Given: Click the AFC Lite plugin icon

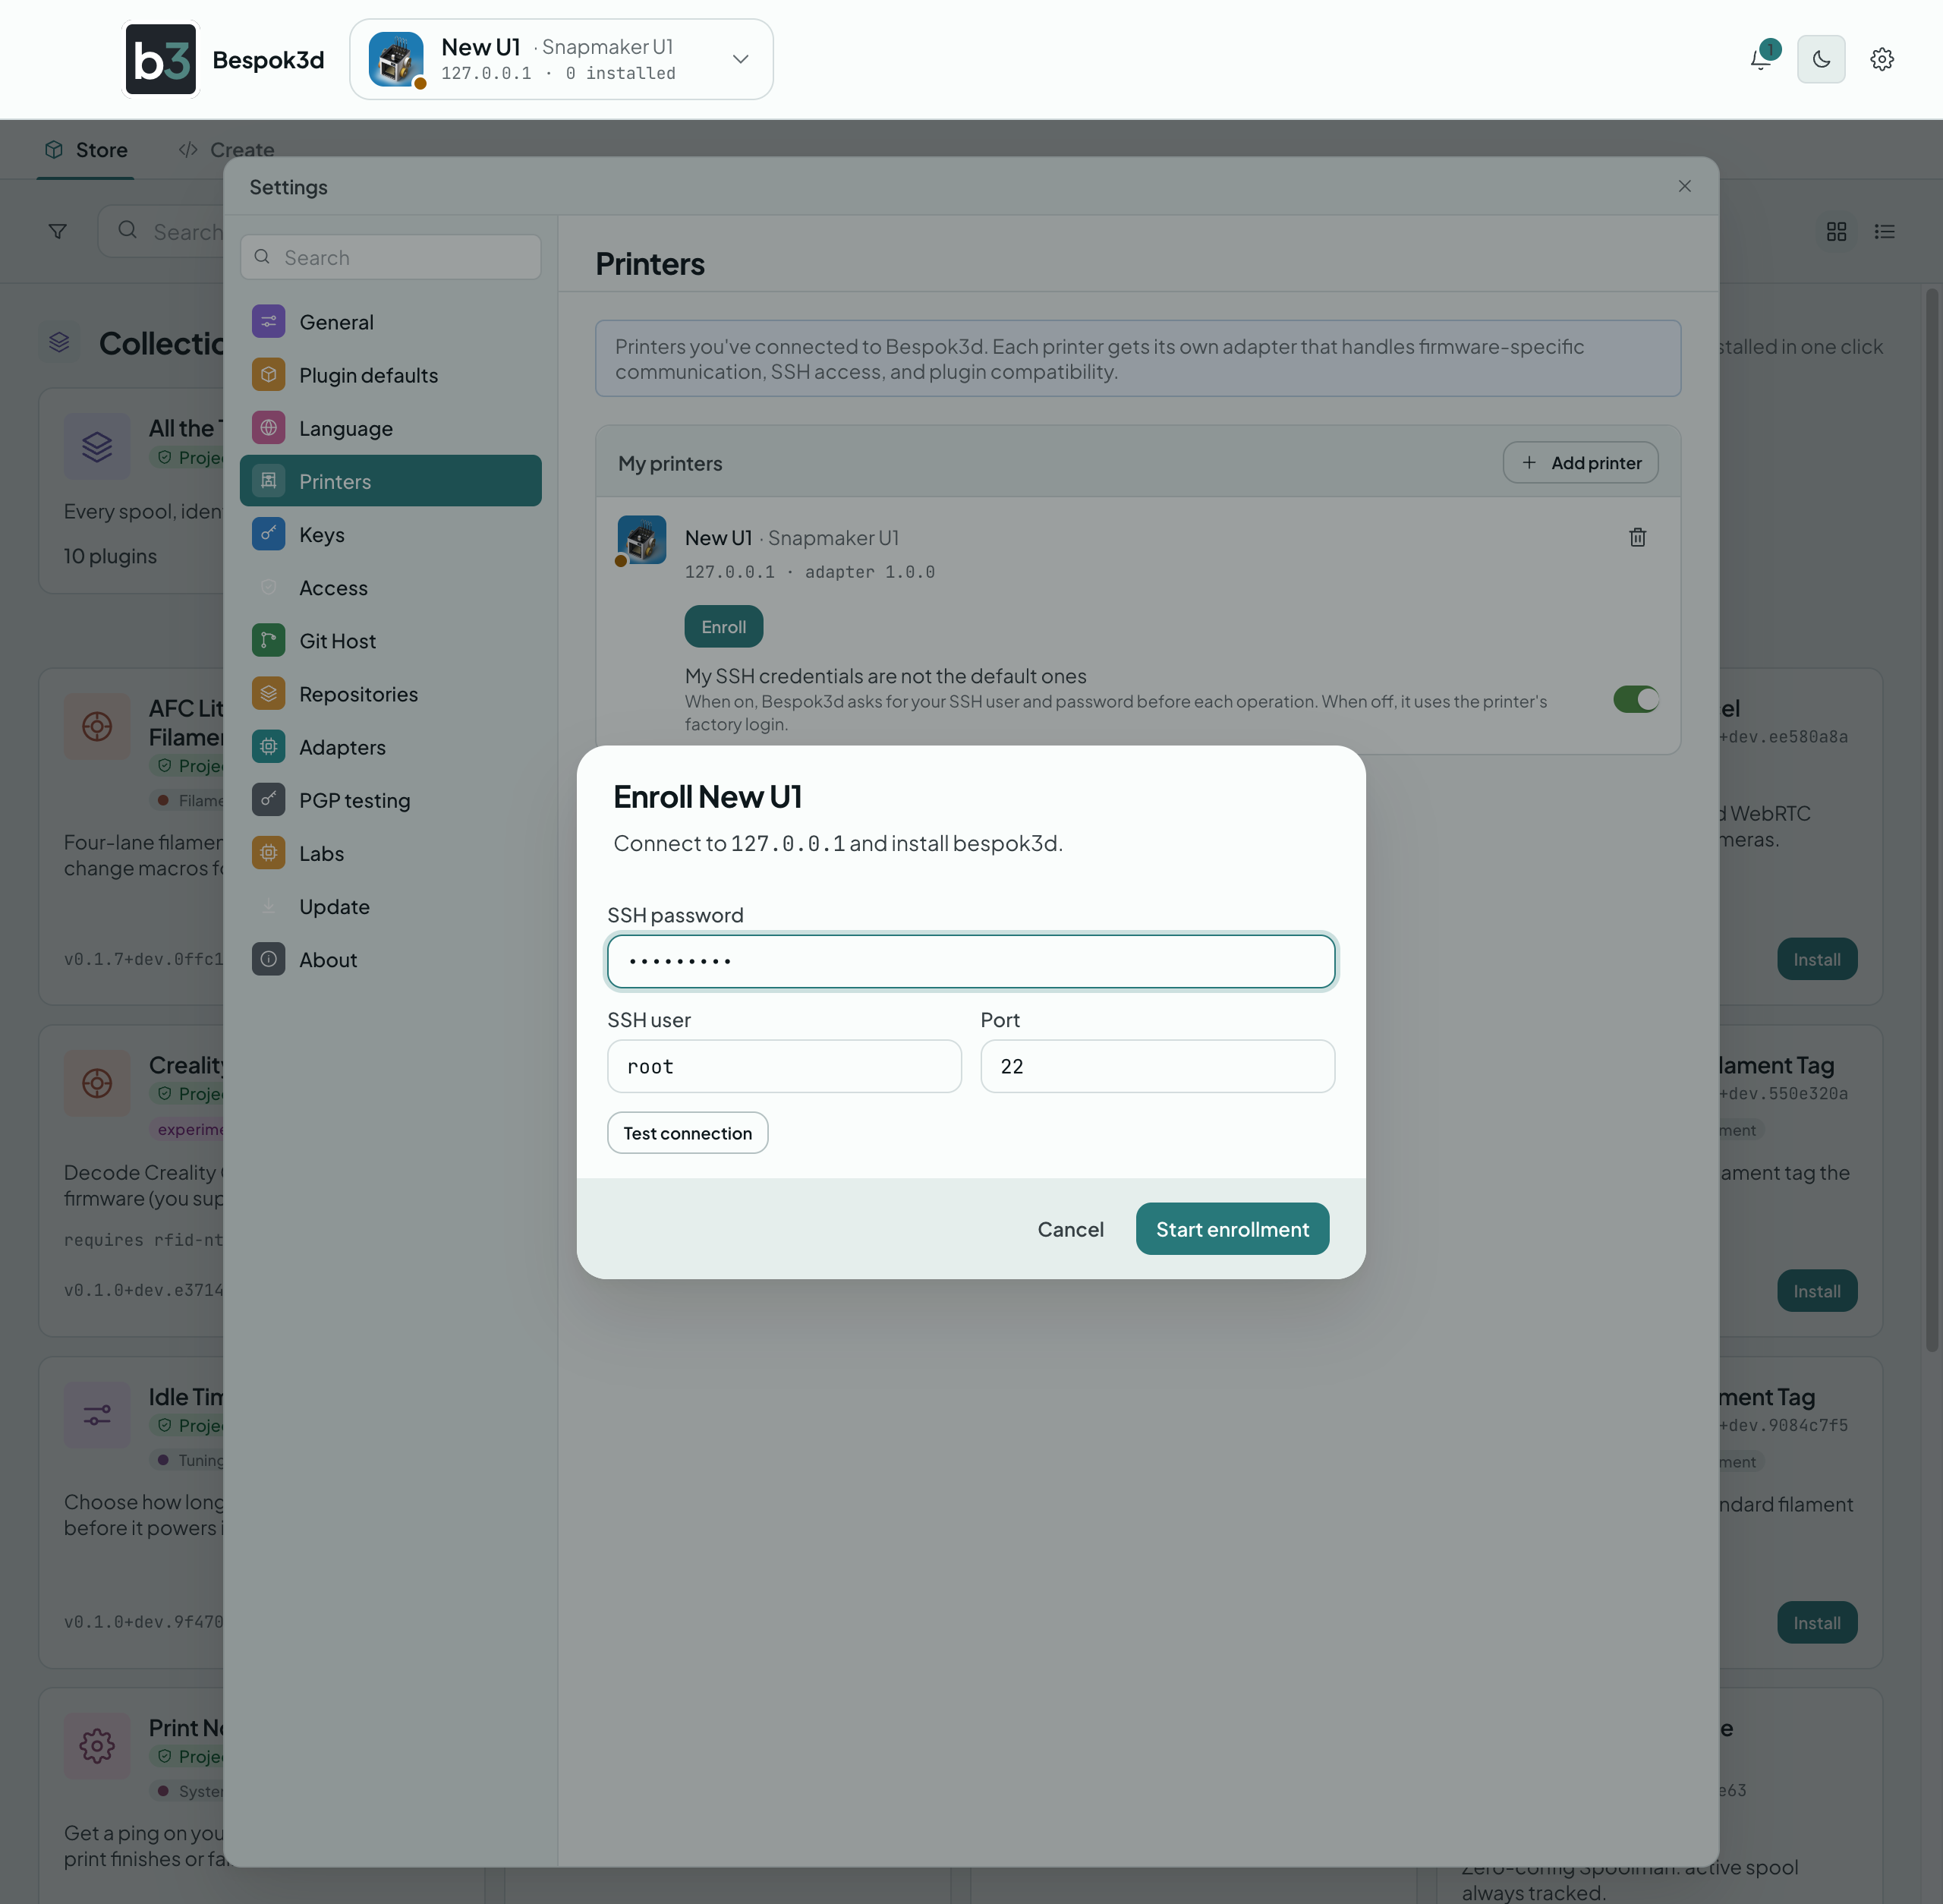Looking at the screenshot, I should tap(97, 726).
